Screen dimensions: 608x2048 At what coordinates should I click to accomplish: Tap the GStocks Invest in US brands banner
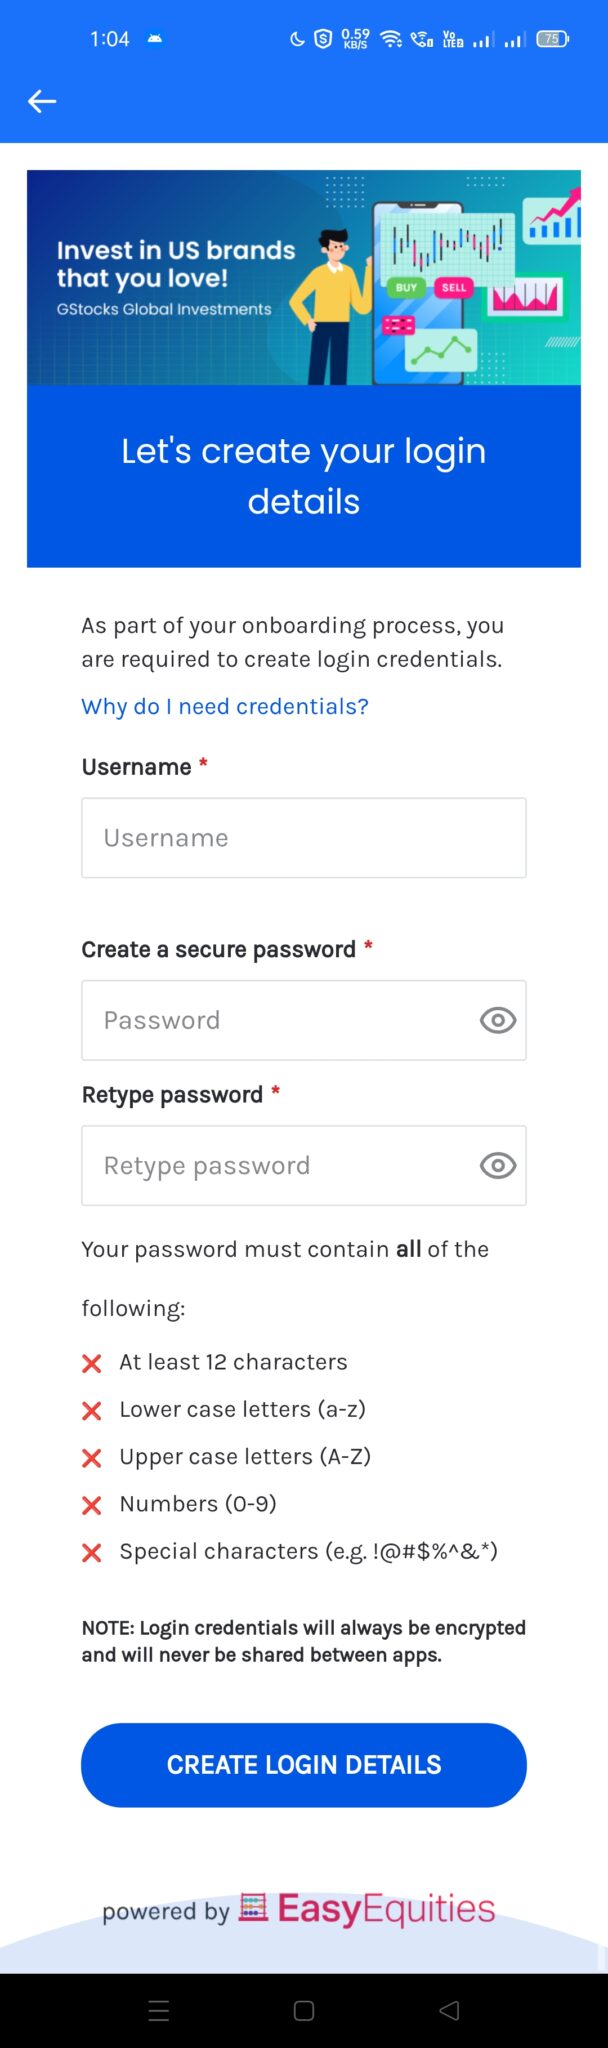tap(303, 278)
